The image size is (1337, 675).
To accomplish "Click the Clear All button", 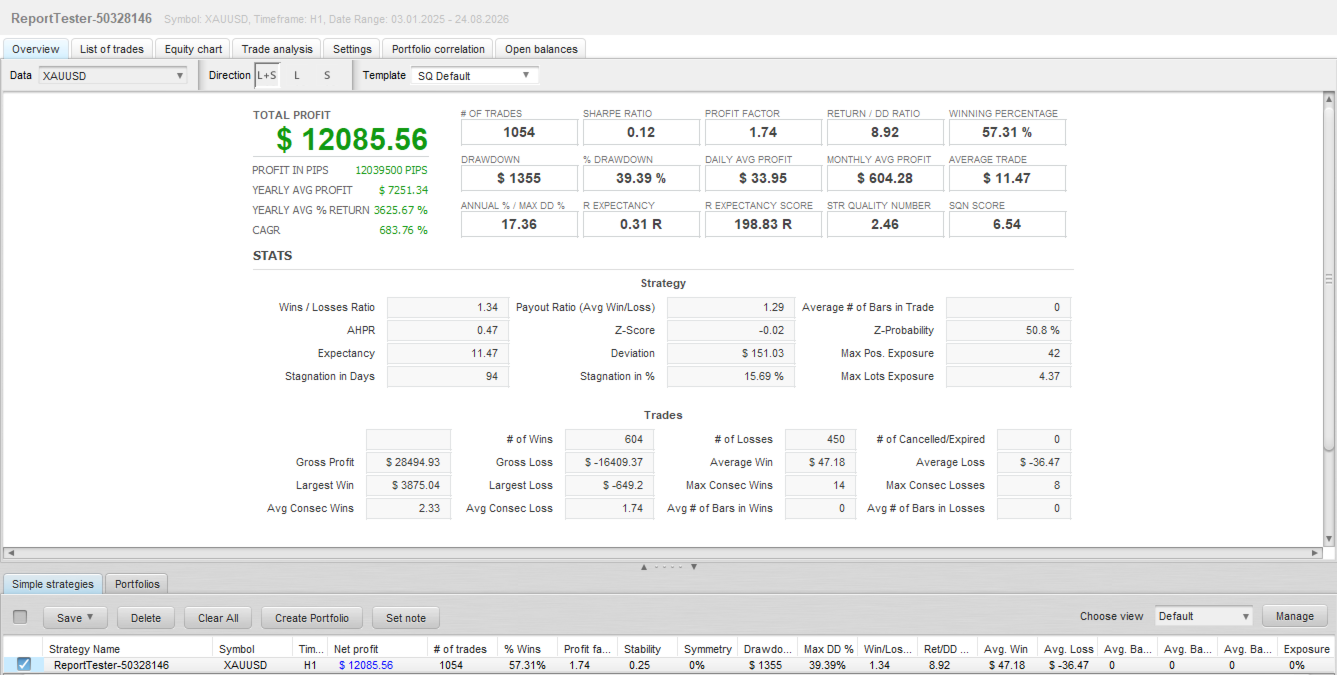I will (x=218, y=618).
